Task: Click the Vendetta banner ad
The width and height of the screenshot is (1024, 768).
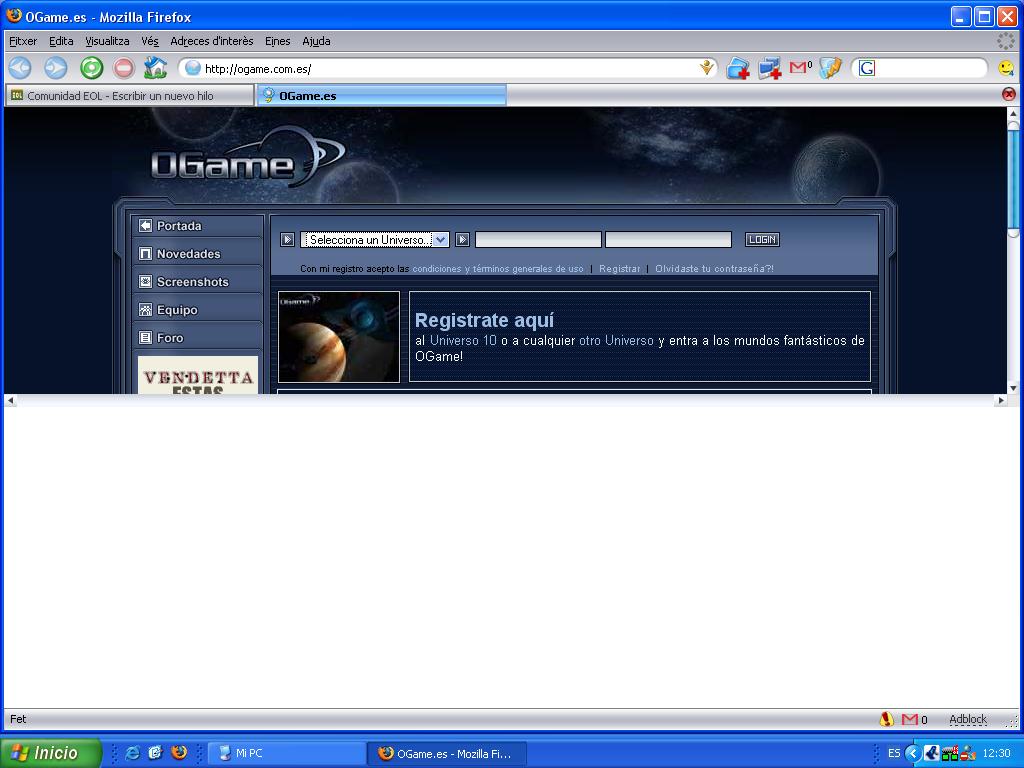Action: coord(198,375)
